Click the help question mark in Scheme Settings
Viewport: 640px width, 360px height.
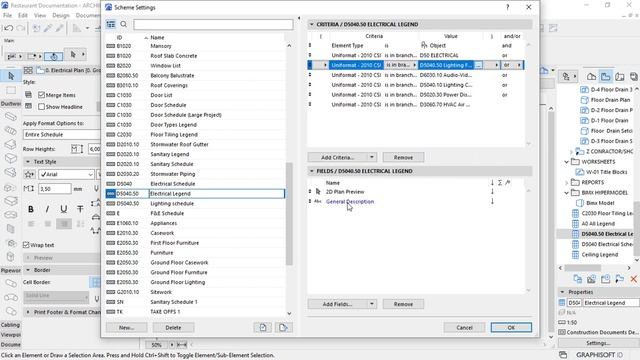507,7
